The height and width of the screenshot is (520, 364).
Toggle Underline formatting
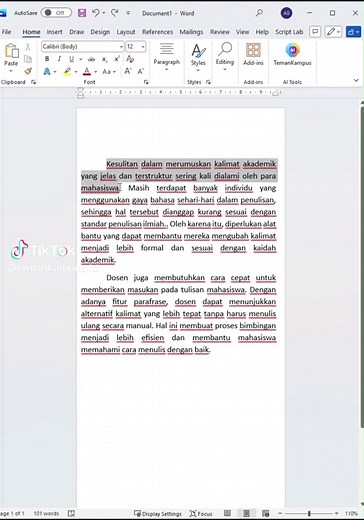(71, 59)
